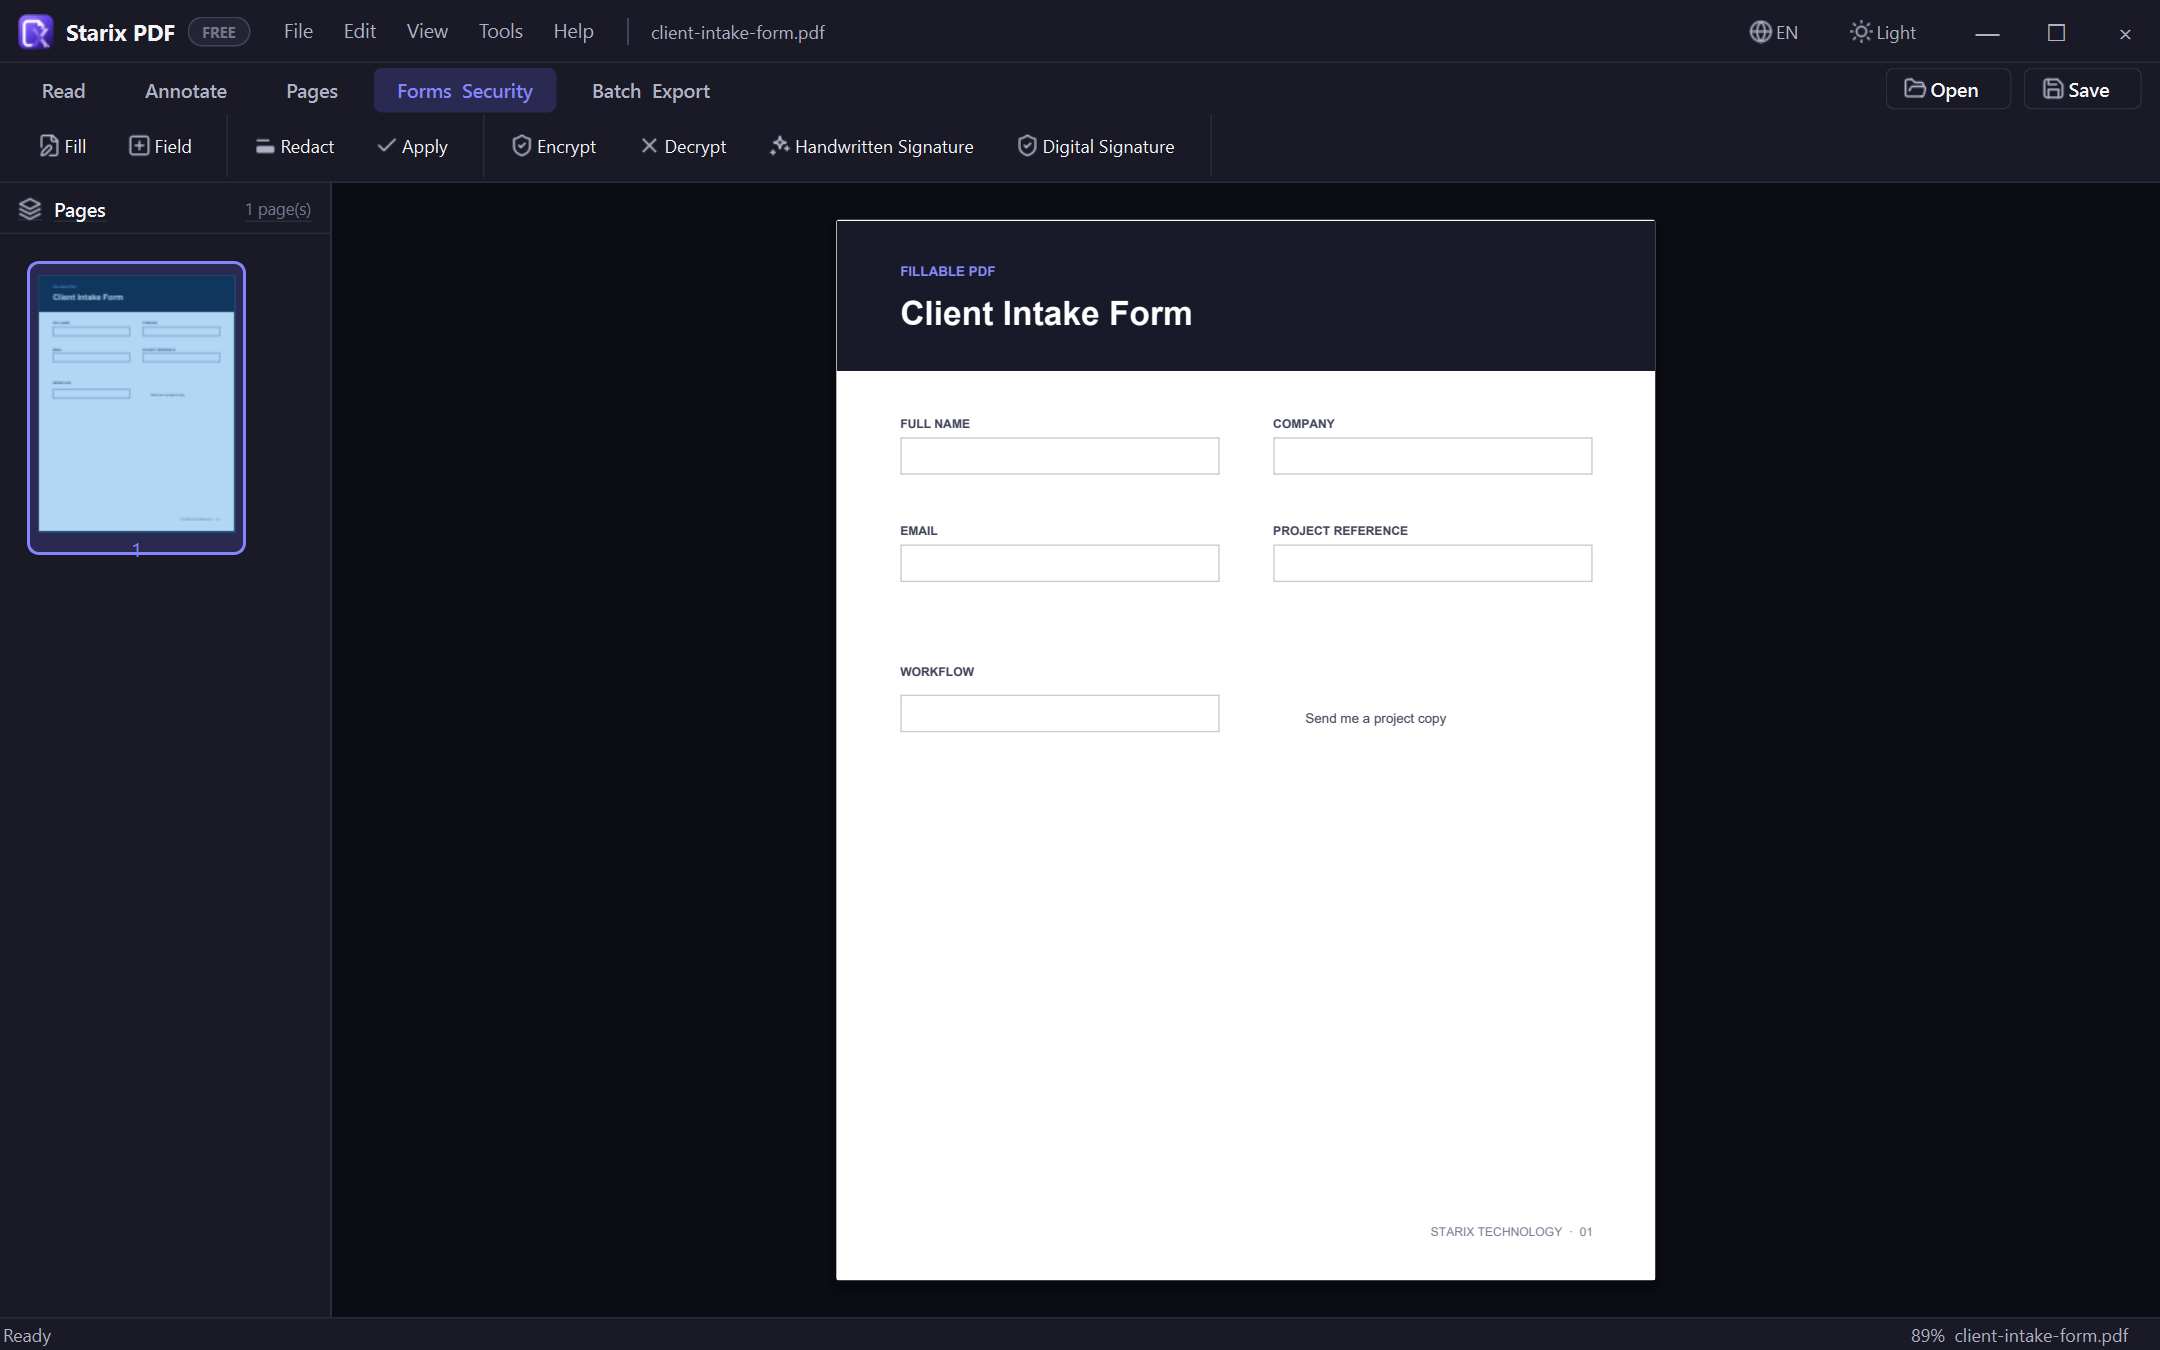Open the Workflow field

(1059, 713)
